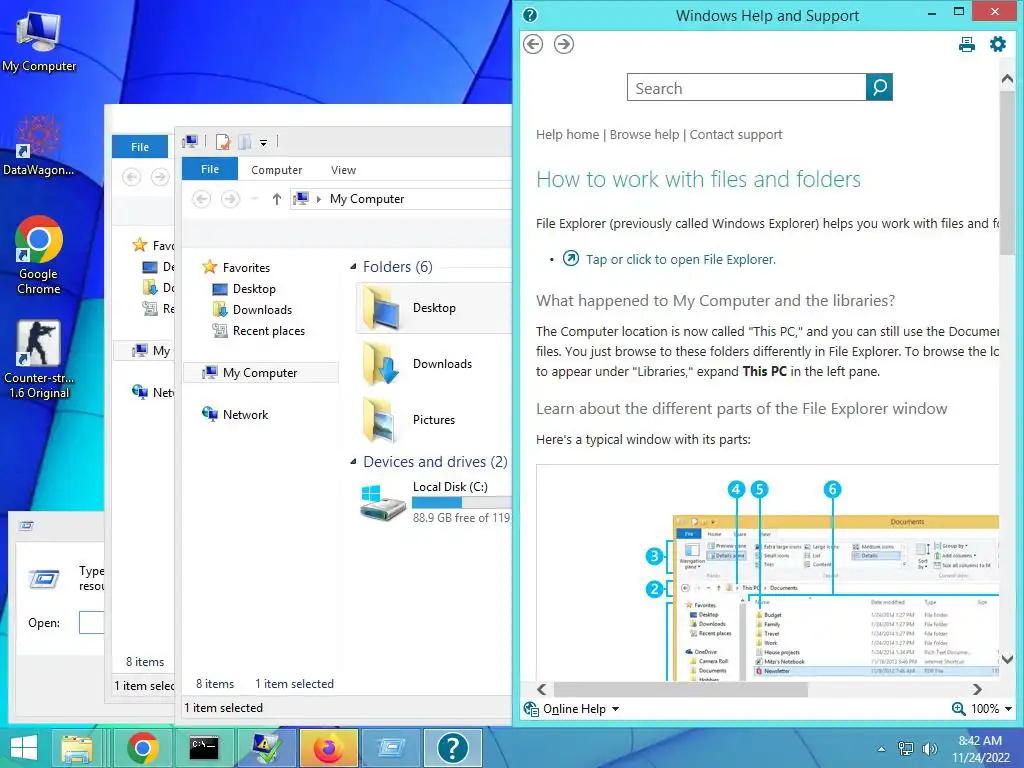Click Tap or click to open File Explorer
The image size is (1024, 768).
click(680, 259)
